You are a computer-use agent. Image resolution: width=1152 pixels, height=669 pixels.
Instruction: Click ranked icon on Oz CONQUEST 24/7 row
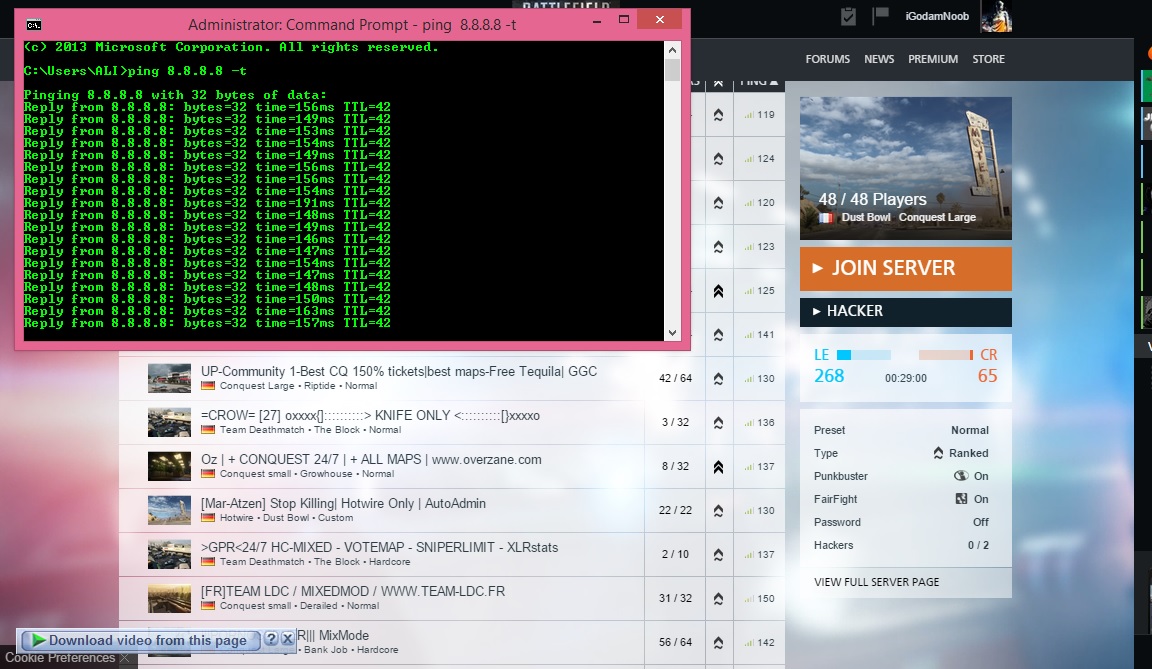coord(717,467)
